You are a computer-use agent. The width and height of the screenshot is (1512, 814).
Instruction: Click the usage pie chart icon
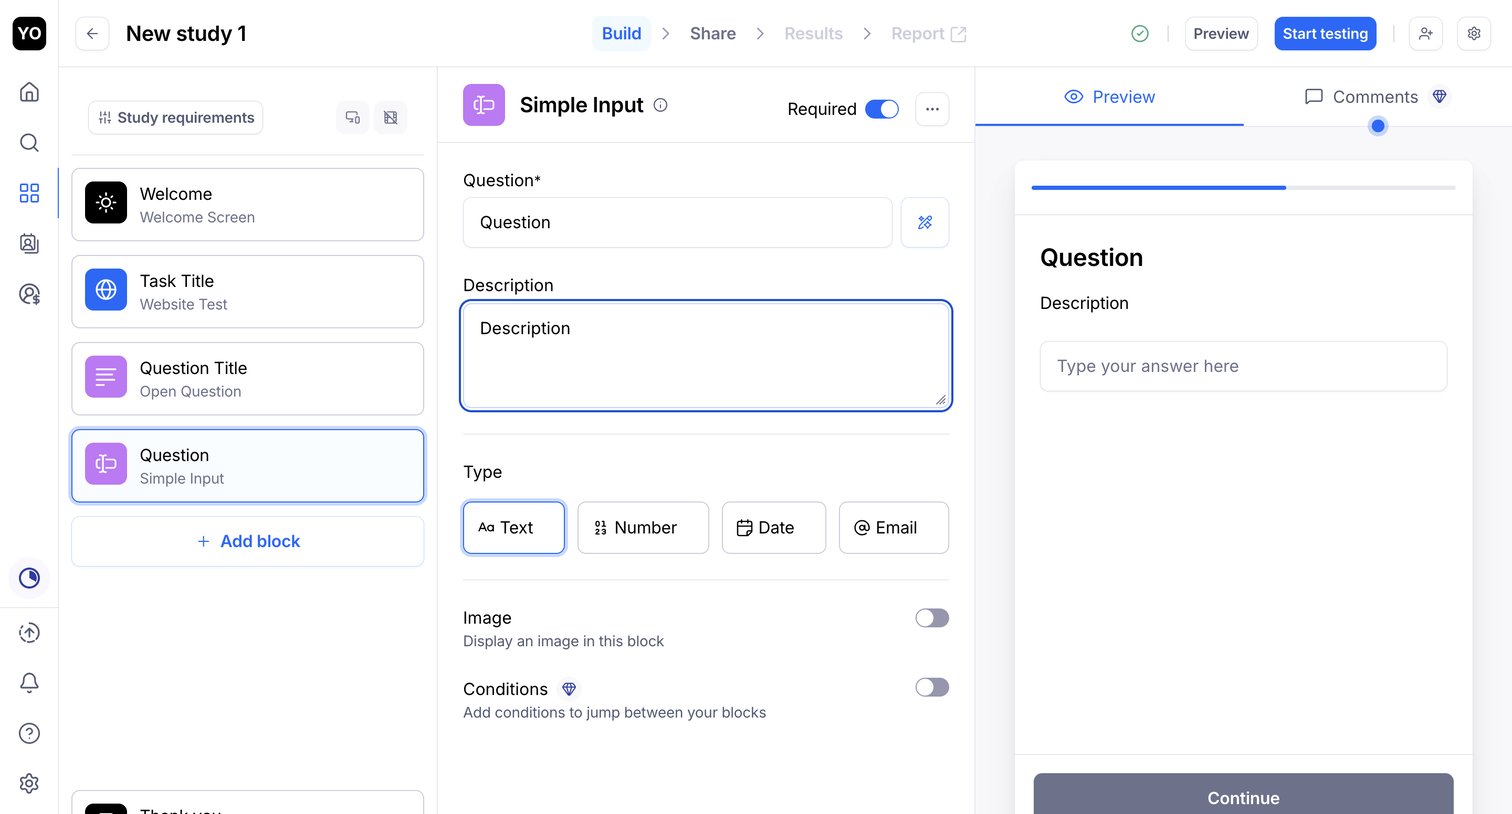point(29,578)
